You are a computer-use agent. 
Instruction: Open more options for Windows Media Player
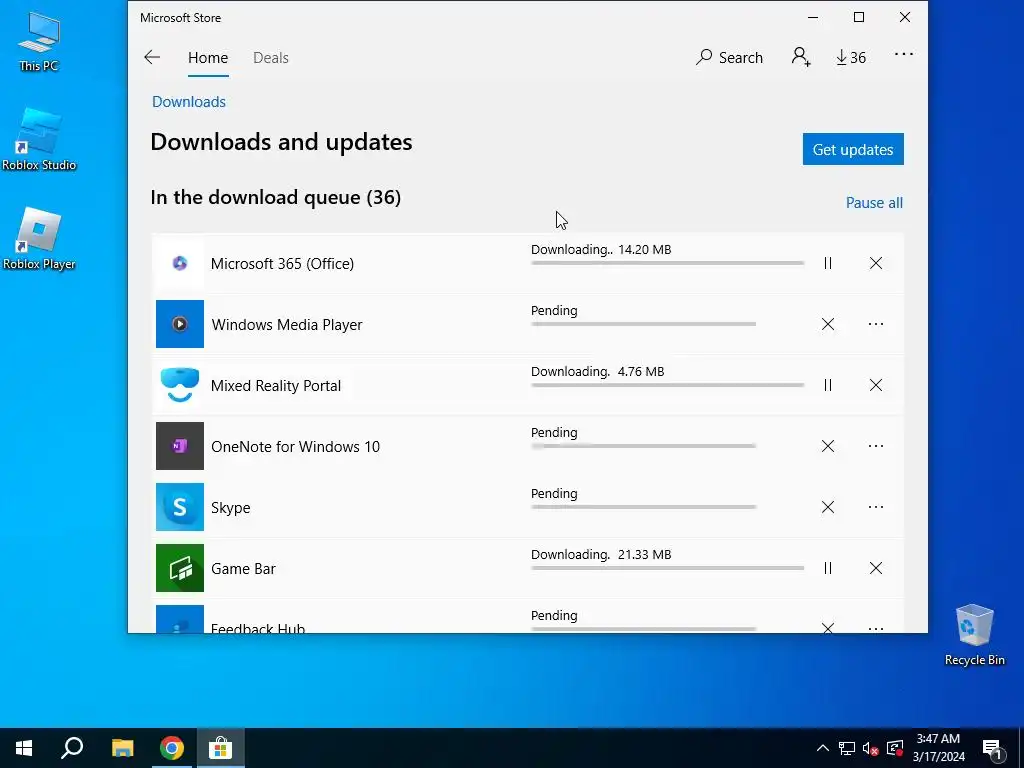(876, 324)
